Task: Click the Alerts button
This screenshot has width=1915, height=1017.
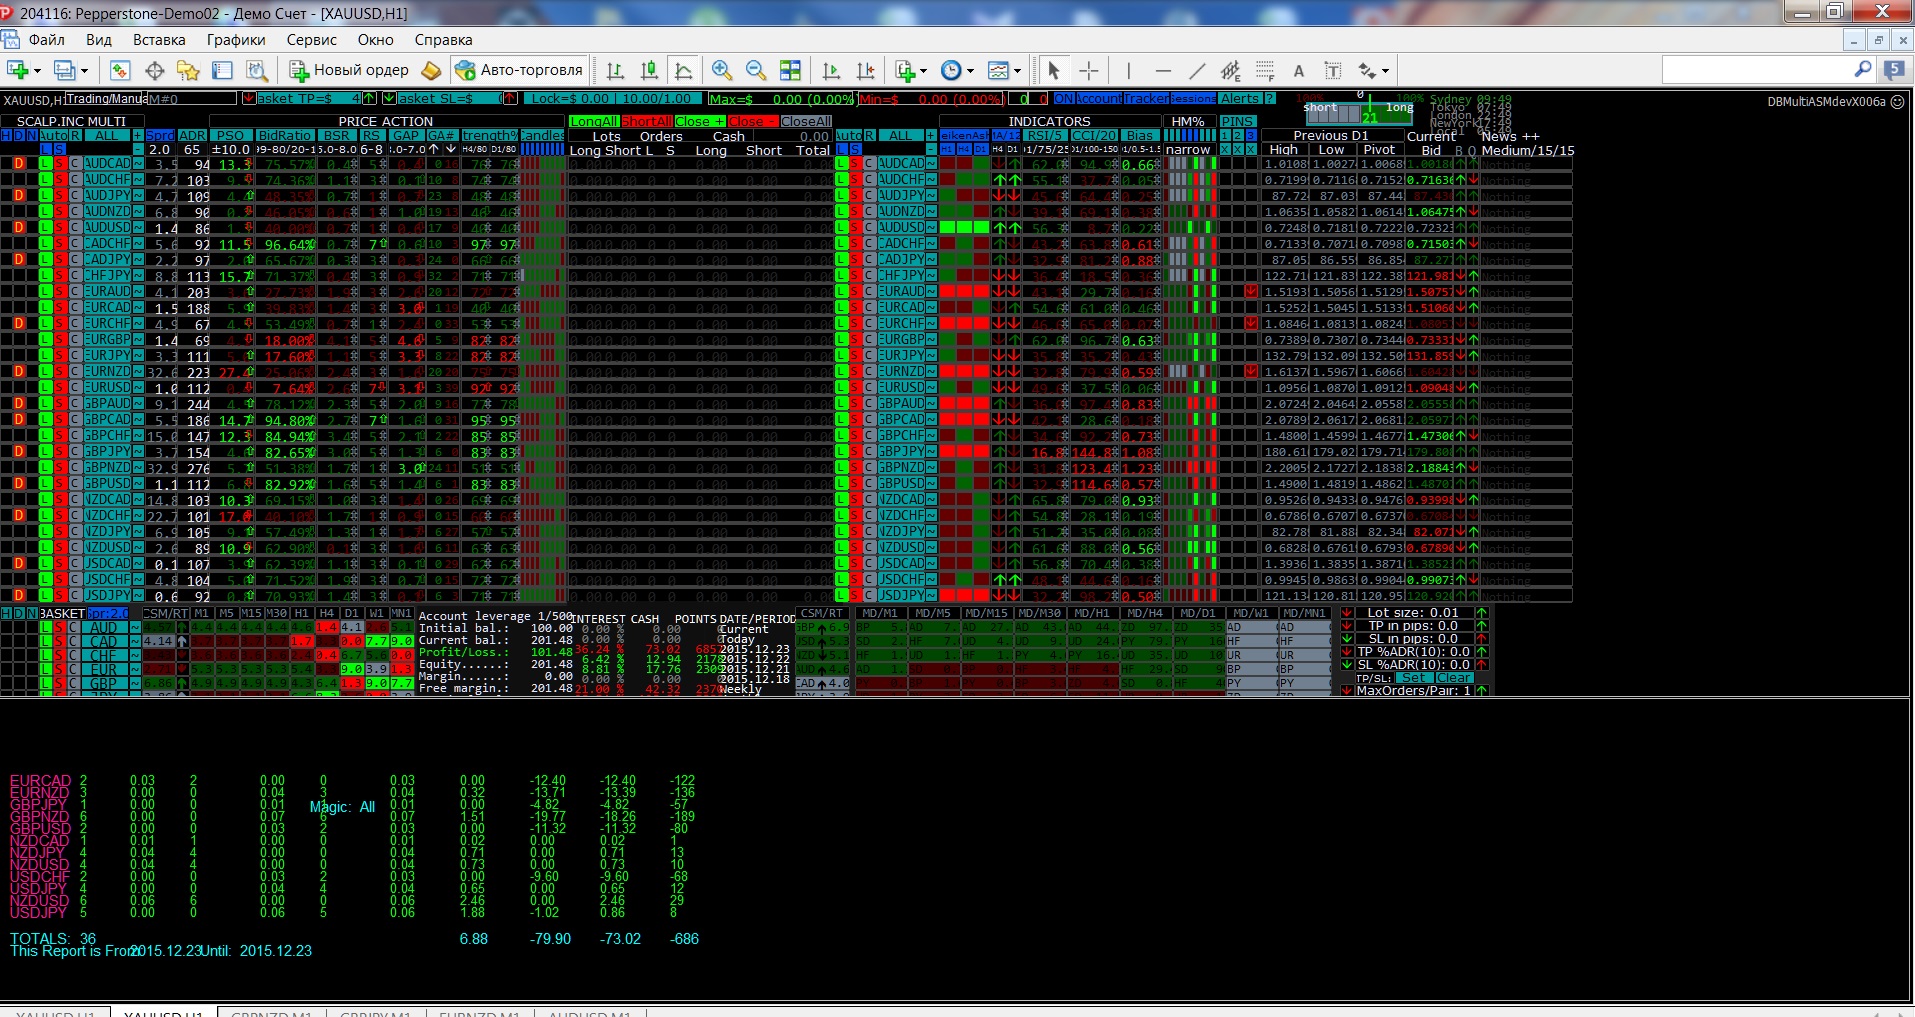Action: (1240, 98)
